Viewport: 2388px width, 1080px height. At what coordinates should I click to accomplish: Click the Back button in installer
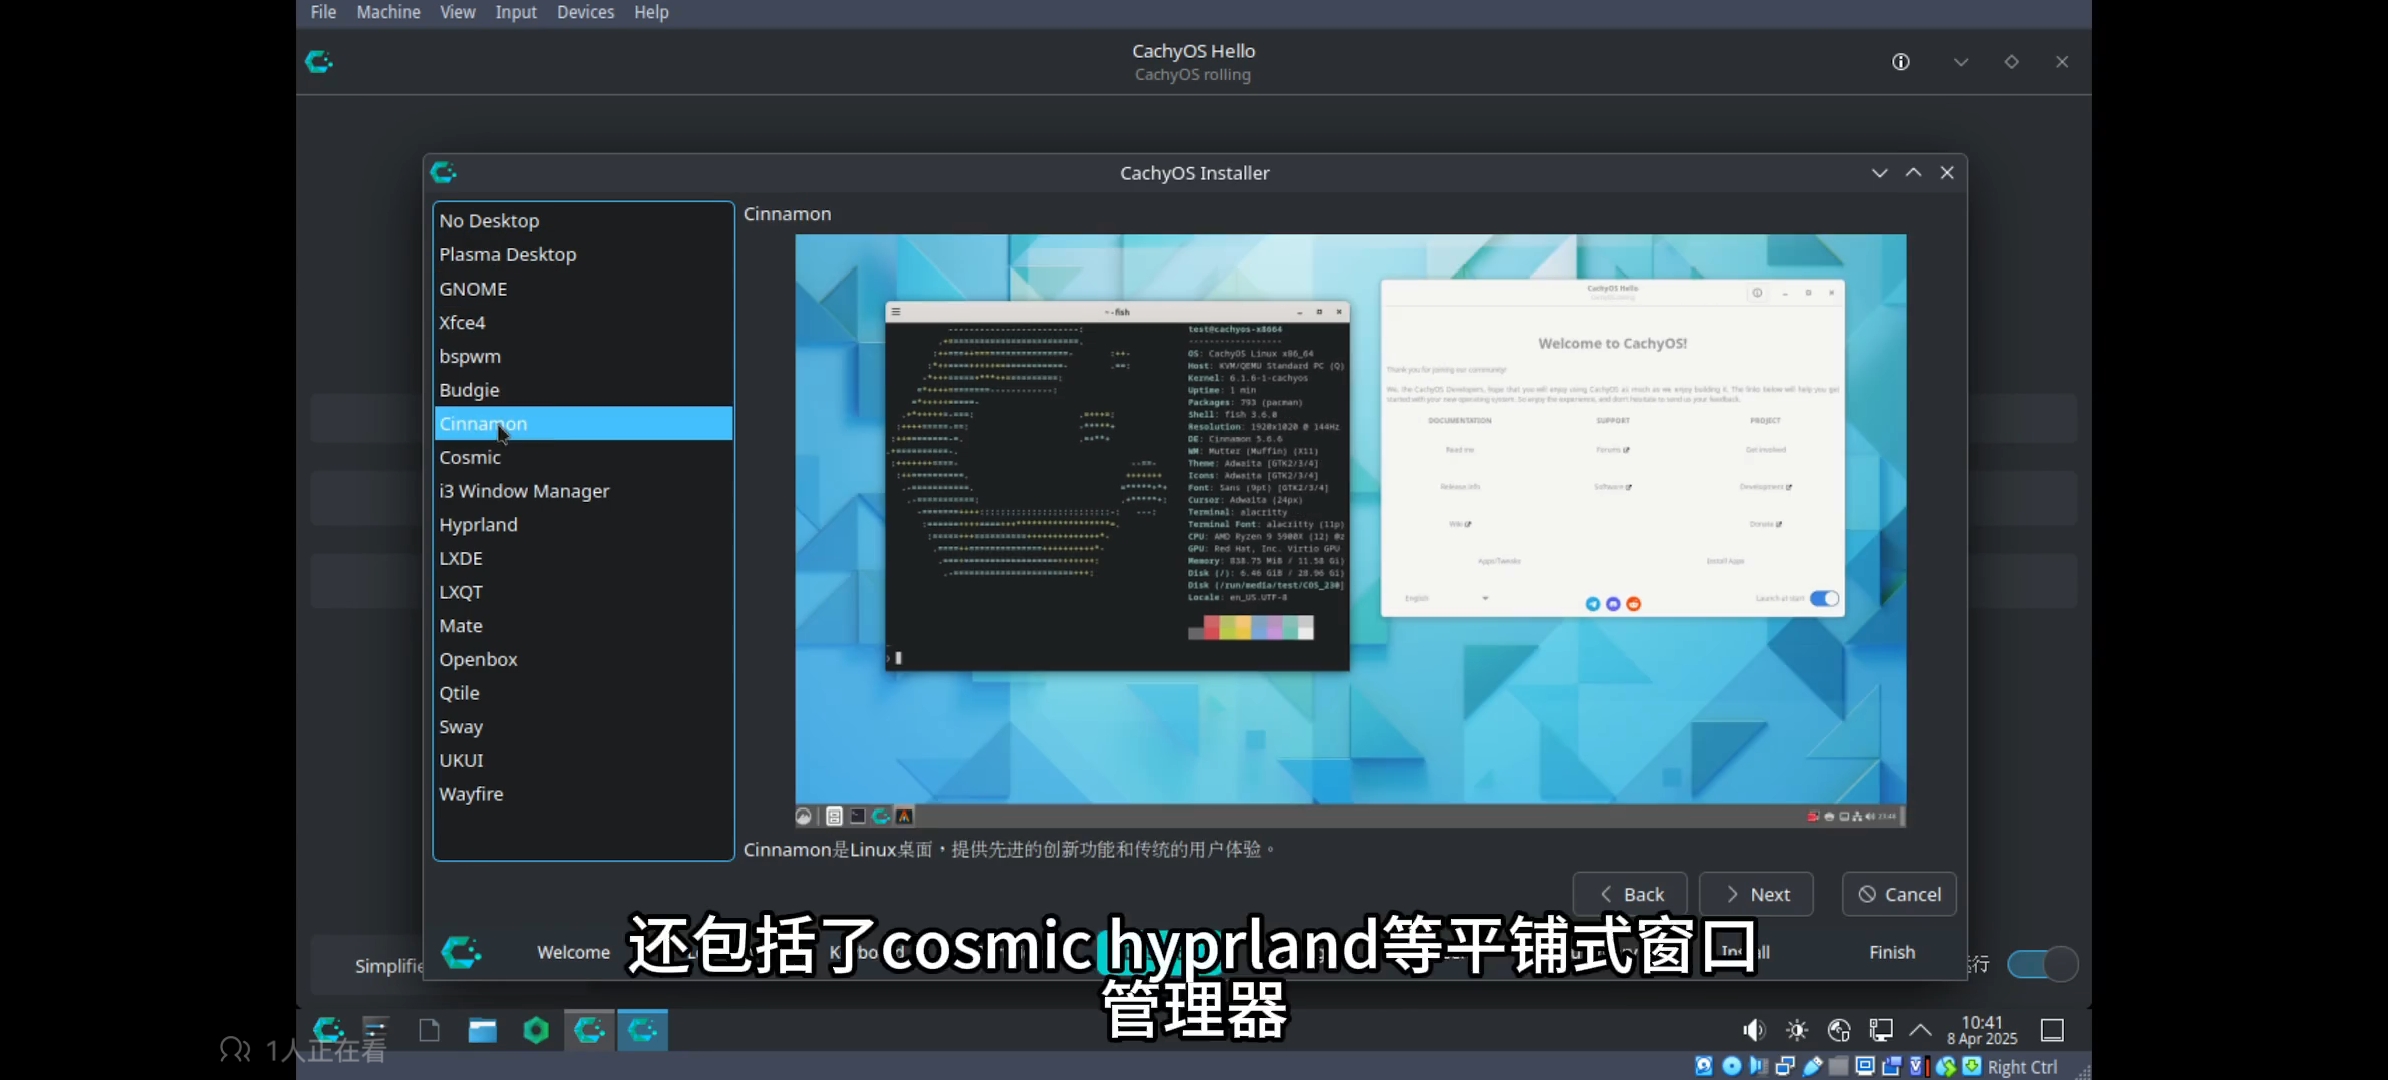tap(1630, 894)
